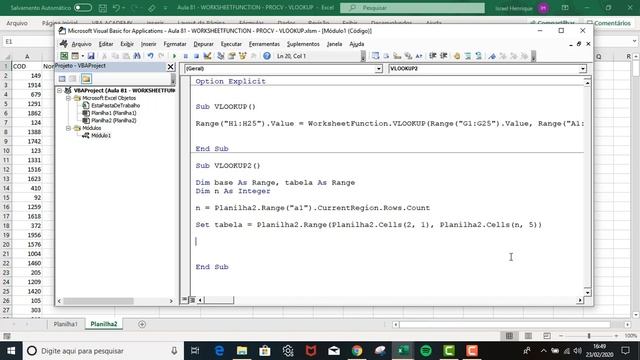Toggle the Salvamento Automático switch in Excel
Image resolution: width=640 pixels, height=360 pixels.
pyautogui.click(x=83, y=8)
